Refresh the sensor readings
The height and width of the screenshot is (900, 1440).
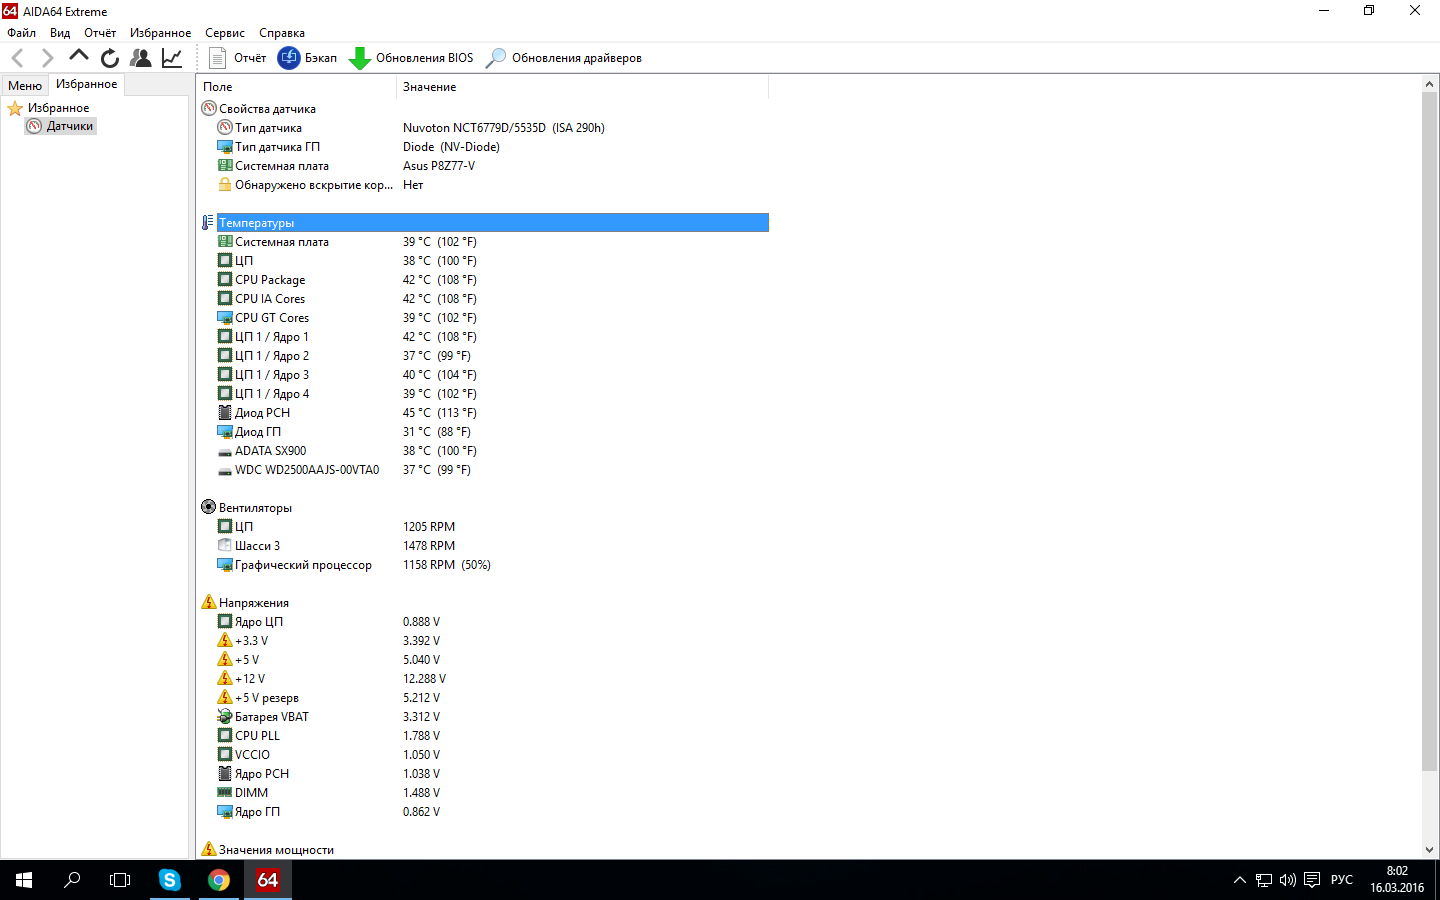[x=110, y=58]
